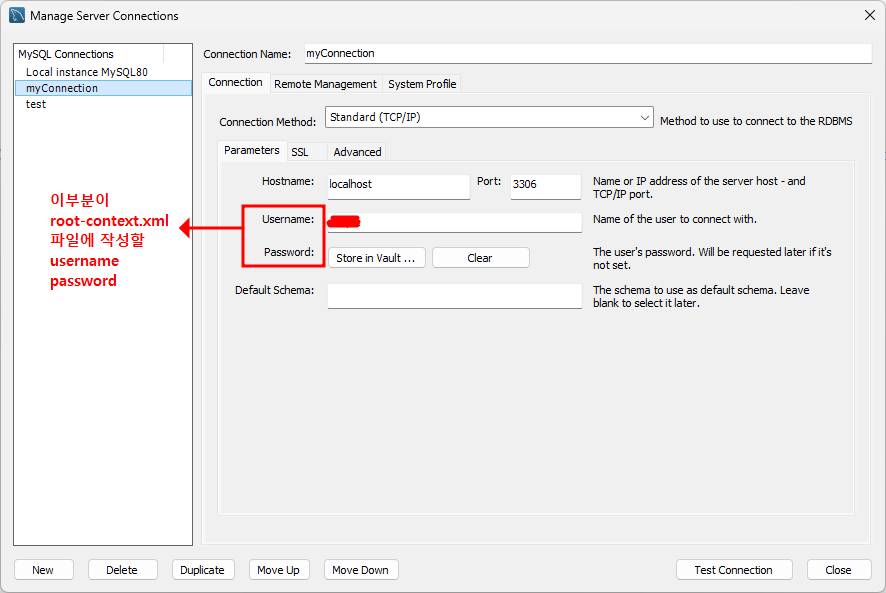Viewport: 886px width, 593px height.
Task: Edit the Connection Name field
Action: point(588,53)
